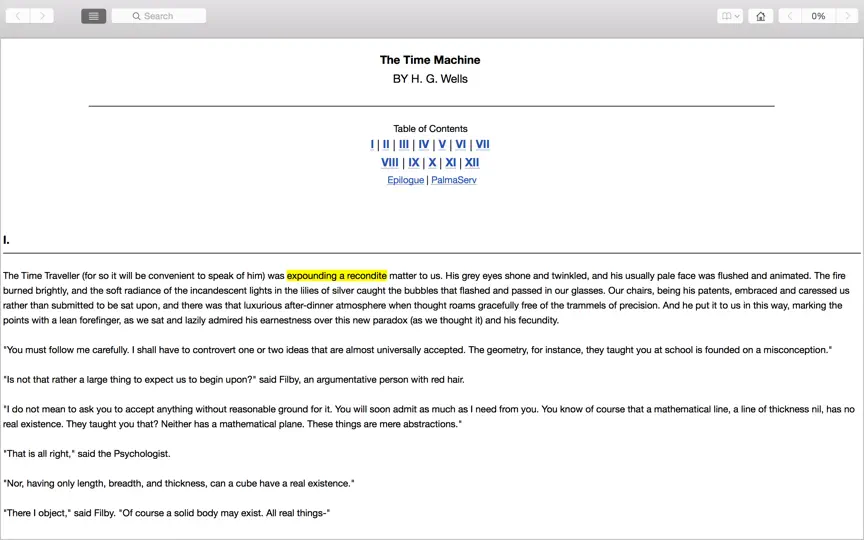The height and width of the screenshot is (540, 864).
Task: Open the book view dropdown
Action: [730, 16]
